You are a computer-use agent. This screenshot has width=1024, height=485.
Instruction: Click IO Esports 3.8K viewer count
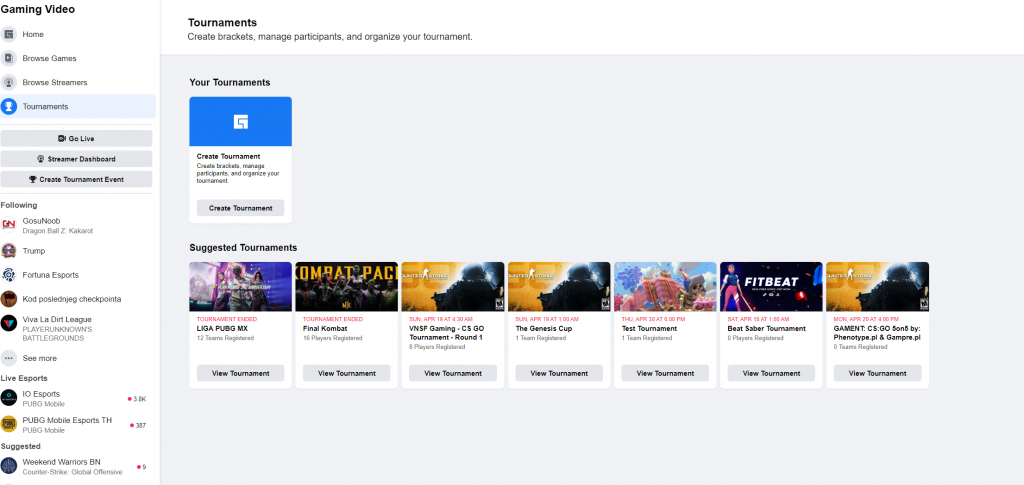point(137,399)
